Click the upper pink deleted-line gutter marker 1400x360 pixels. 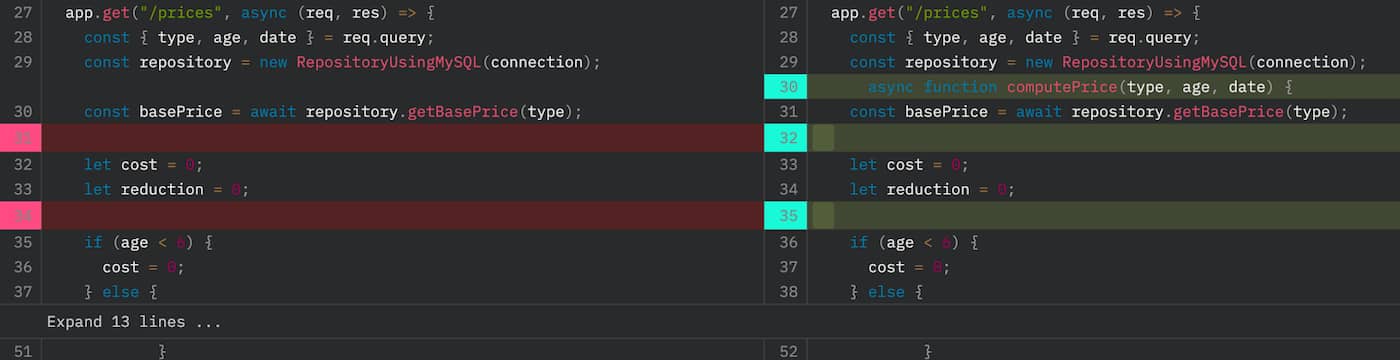tap(21, 138)
